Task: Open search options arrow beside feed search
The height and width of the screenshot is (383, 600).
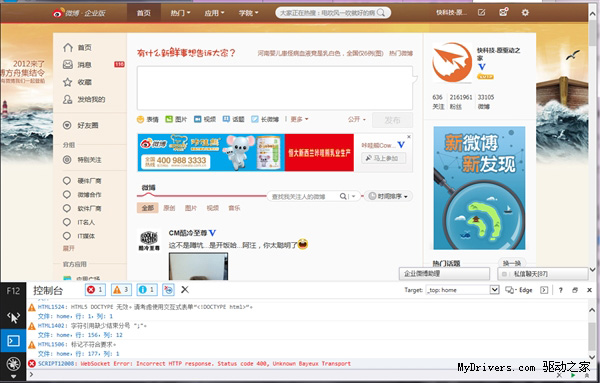Action: [x=353, y=196]
